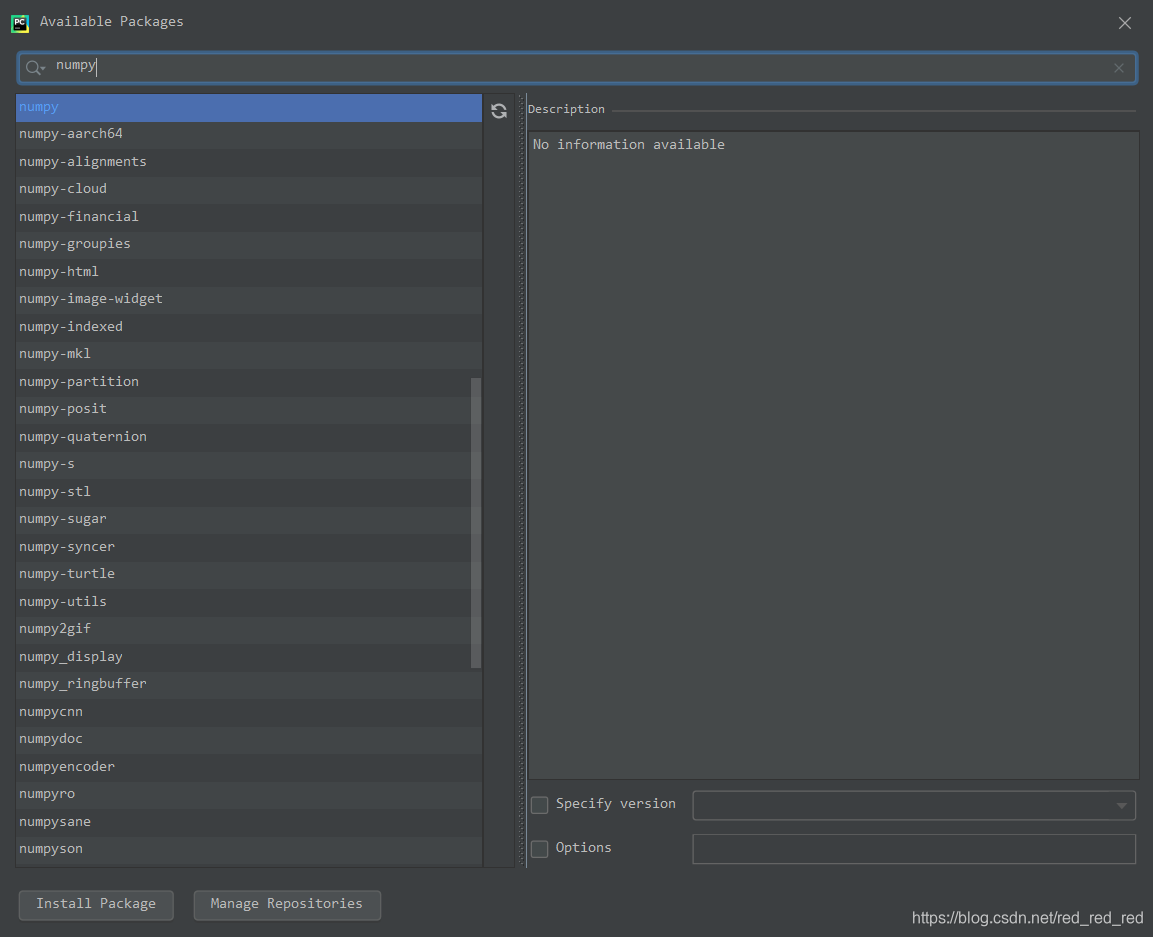Select numpy_display package
The height and width of the screenshot is (937, 1153).
(x=249, y=658)
